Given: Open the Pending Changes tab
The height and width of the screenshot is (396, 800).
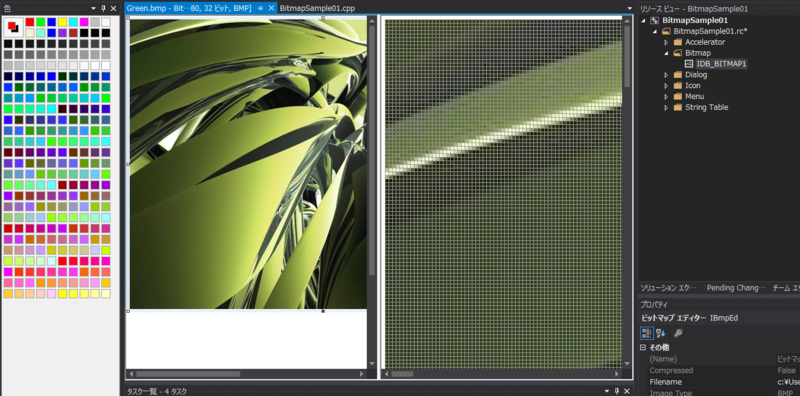Looking at the screenshot, I should coord(736,288).
